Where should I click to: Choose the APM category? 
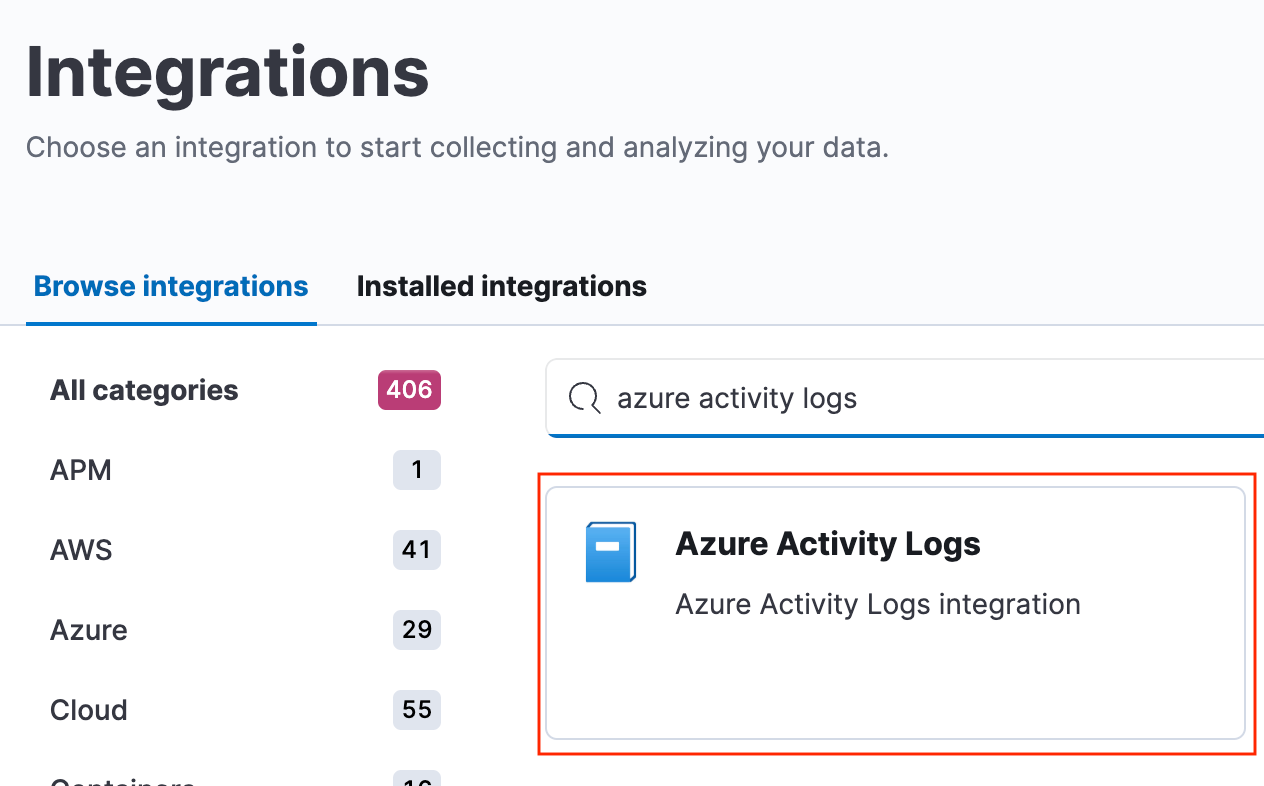(80, 470)
